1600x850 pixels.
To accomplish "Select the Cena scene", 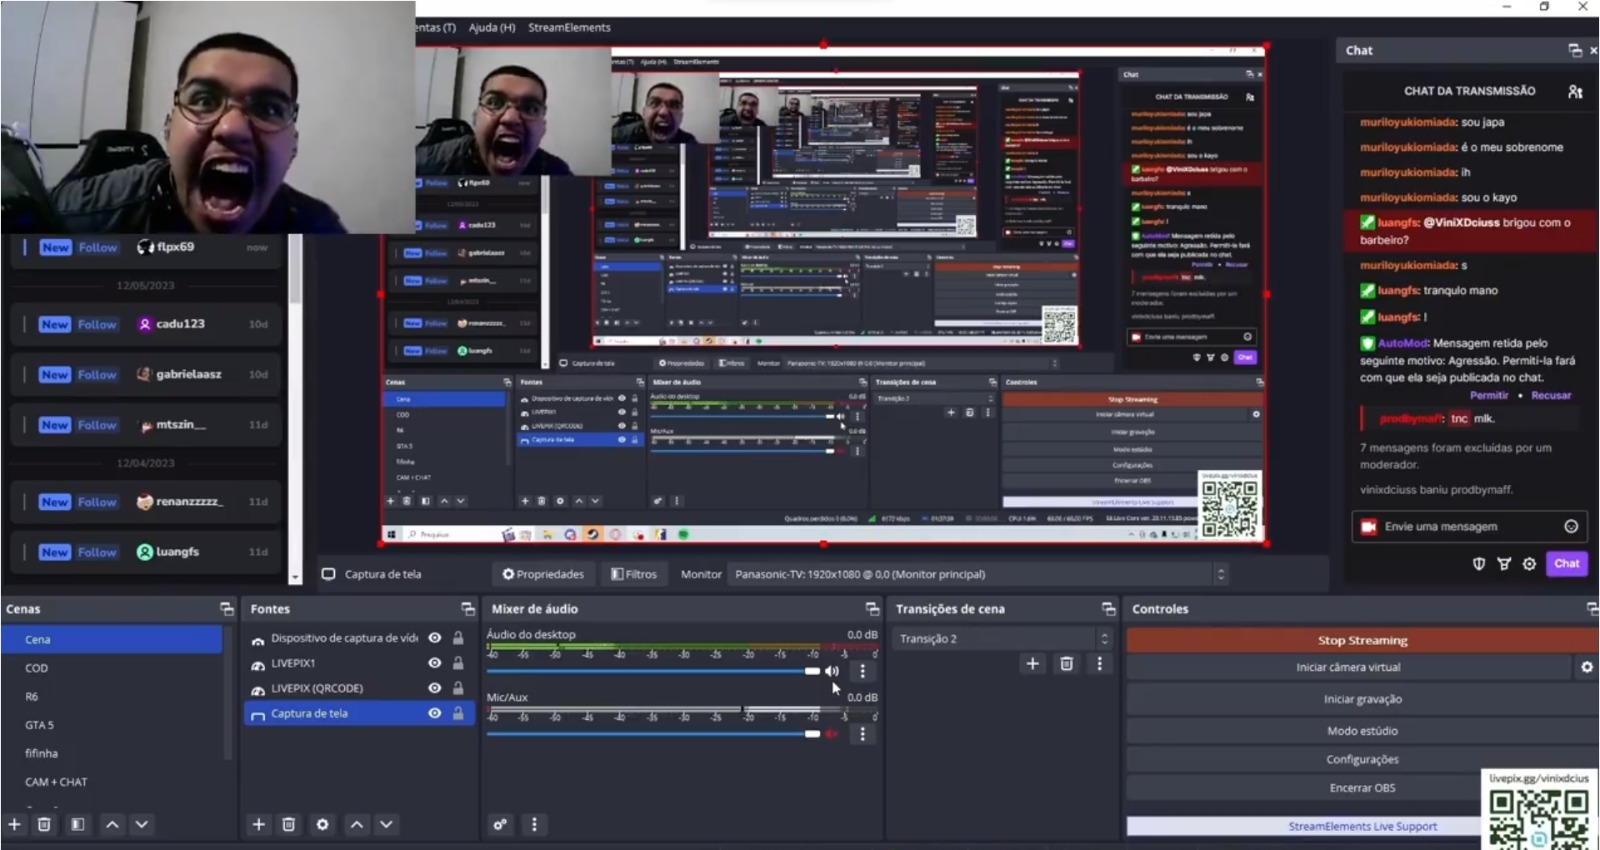I will click(x=112, y=639).
